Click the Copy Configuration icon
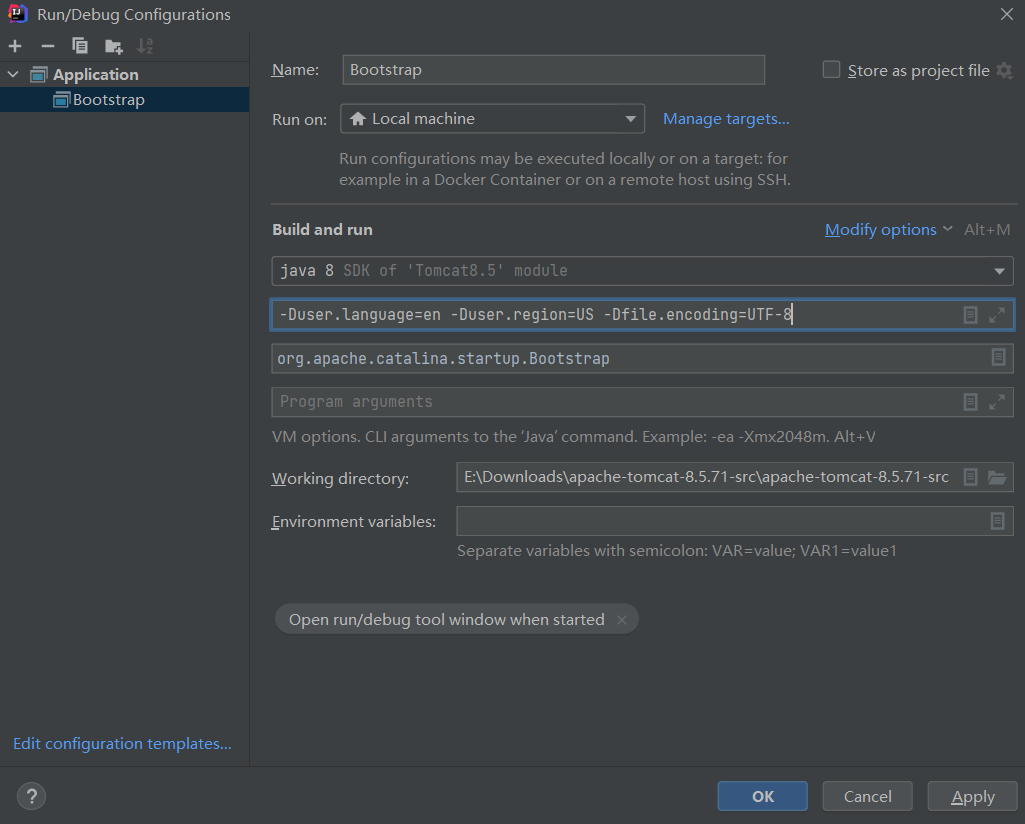The width and height of the screenshot is (1025, 824). click(80, 46)
